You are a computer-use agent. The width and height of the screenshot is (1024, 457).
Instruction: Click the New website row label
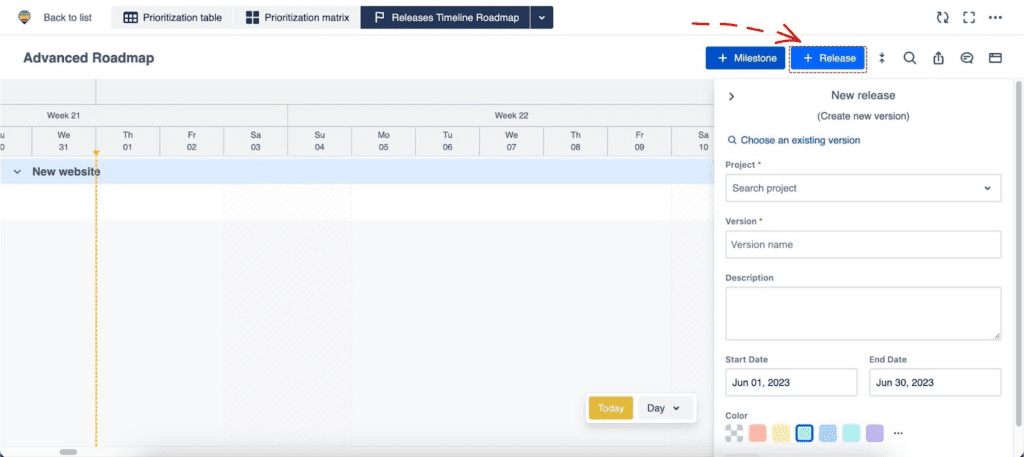(66, 172)
